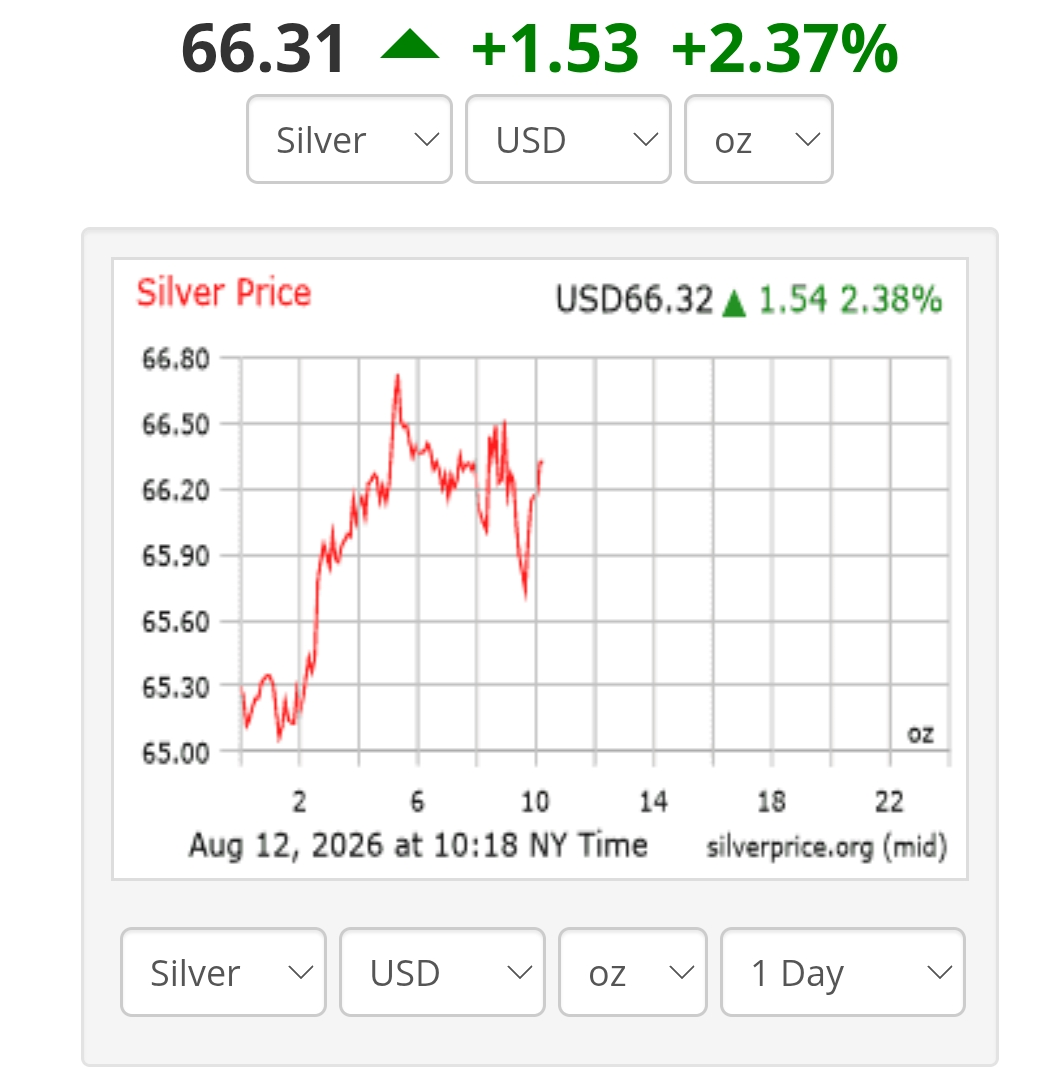Click the Aug 12, 2026 timestamp text
1051x1079 pixels.
[418, 845]
